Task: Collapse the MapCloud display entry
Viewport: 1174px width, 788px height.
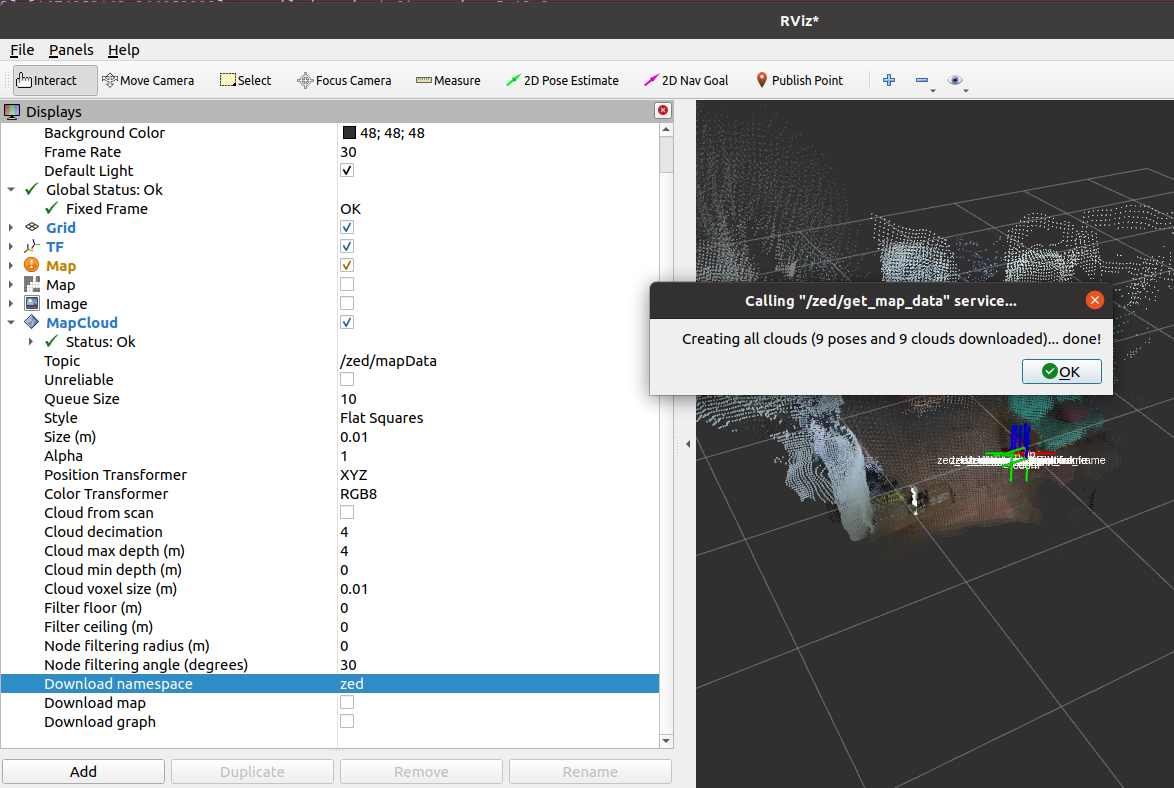Action: click(11, 323)
